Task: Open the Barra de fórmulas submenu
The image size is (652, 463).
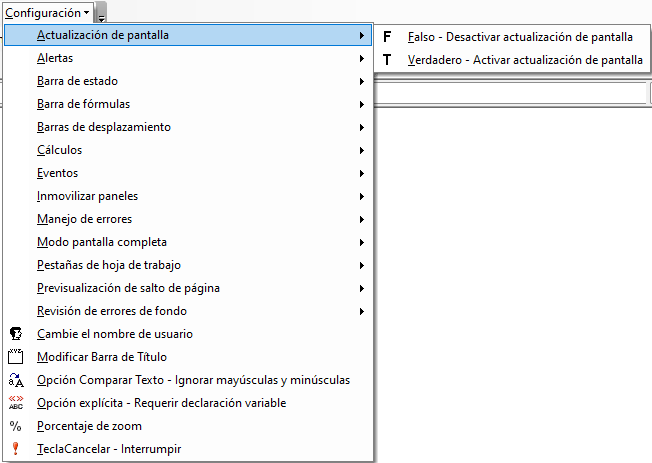Action: tap(188, 104)
